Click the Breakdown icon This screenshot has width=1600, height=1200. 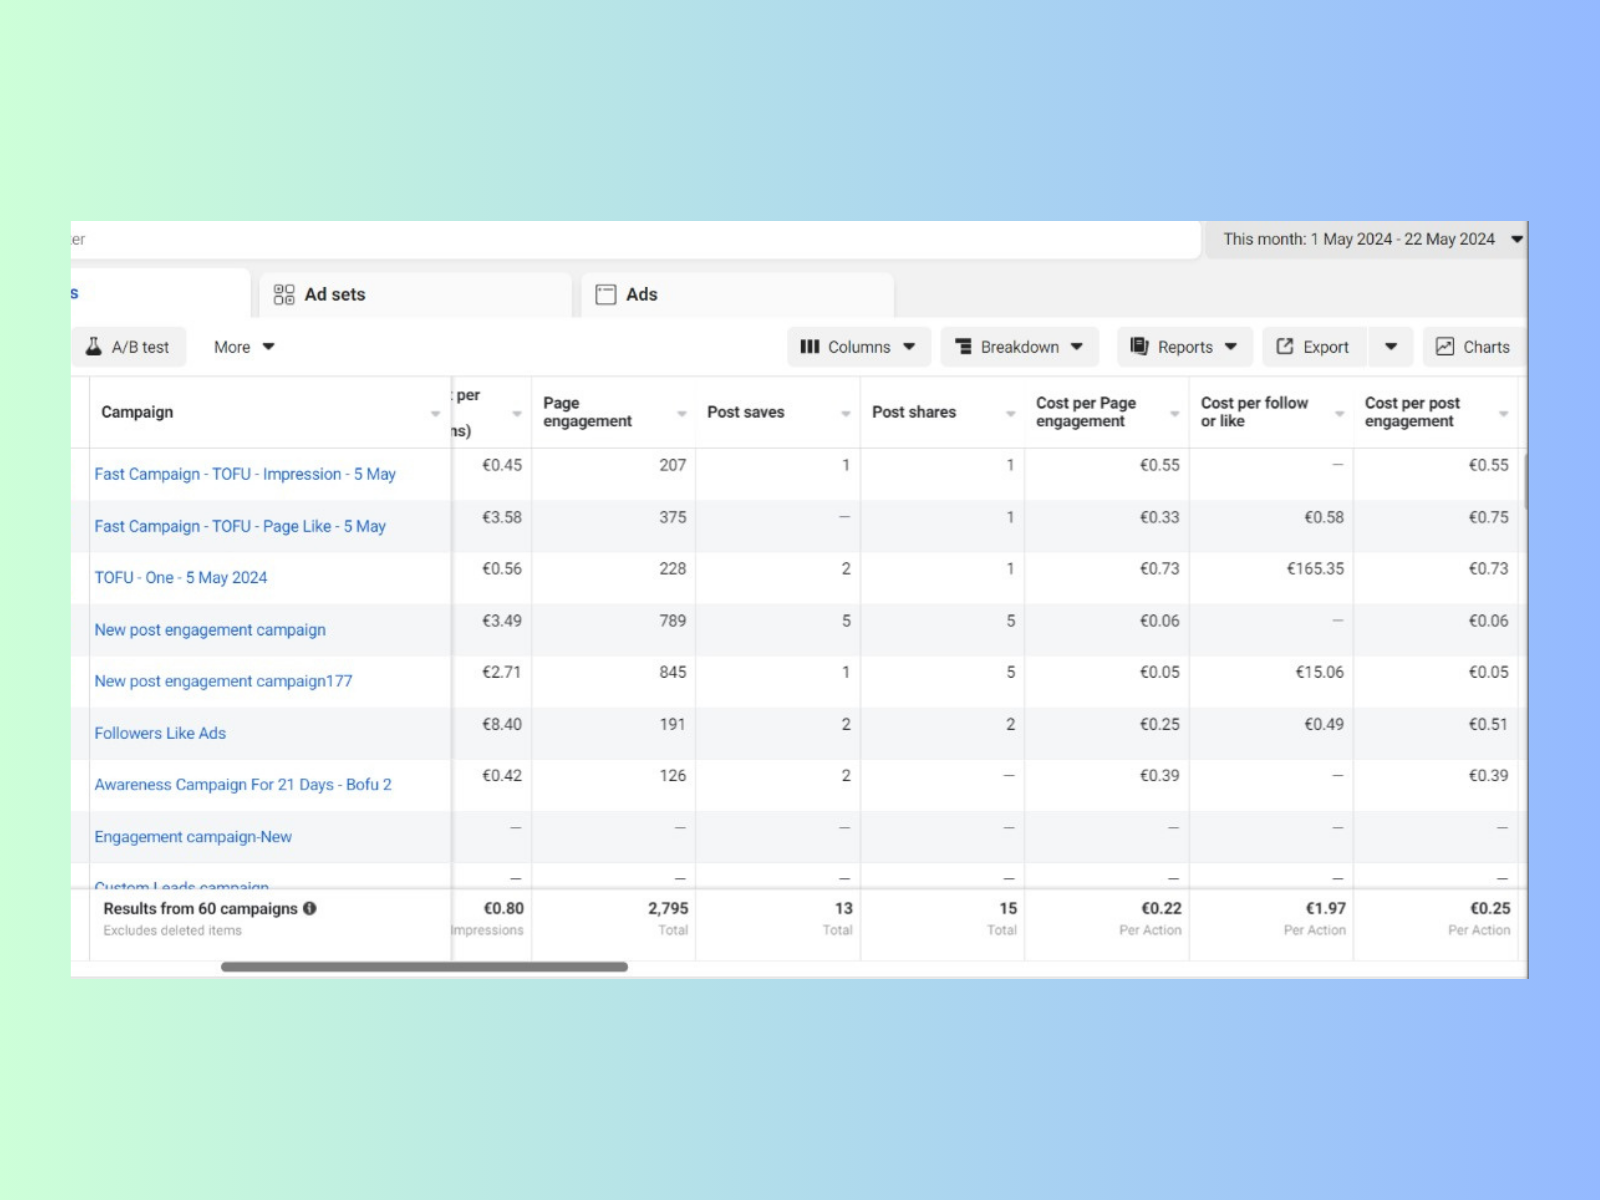point(964,347)
